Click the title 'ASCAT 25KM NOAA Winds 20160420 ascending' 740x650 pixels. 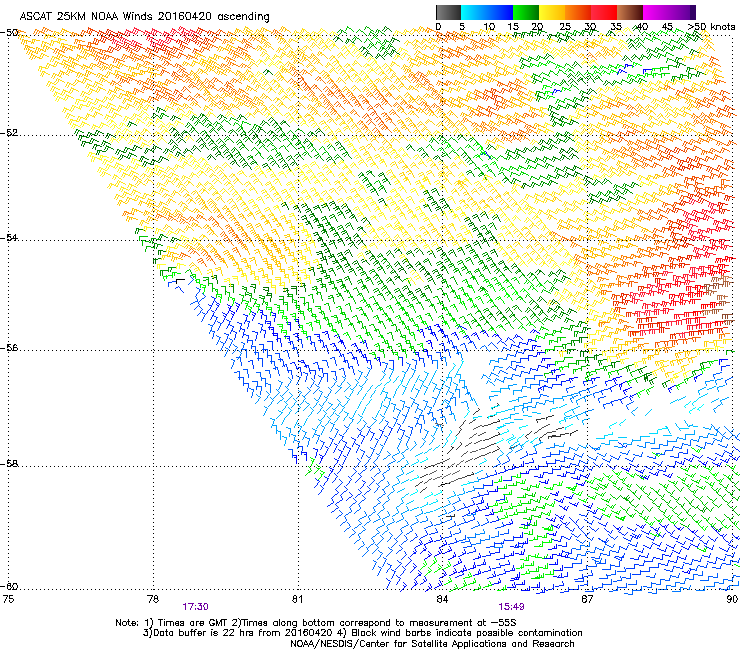[x=144, y=17]
